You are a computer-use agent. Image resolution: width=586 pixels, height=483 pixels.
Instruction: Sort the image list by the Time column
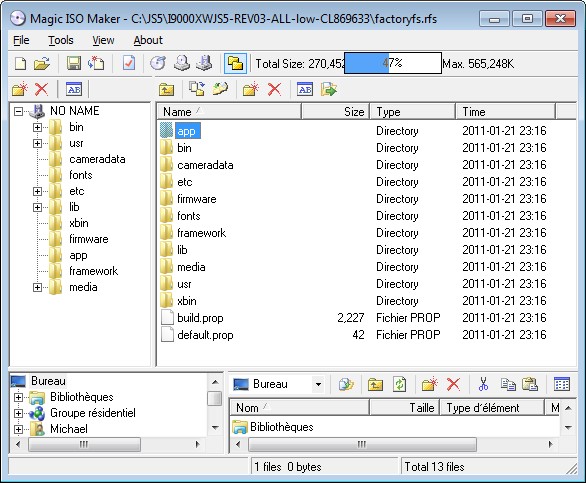[x=506, y=112]
